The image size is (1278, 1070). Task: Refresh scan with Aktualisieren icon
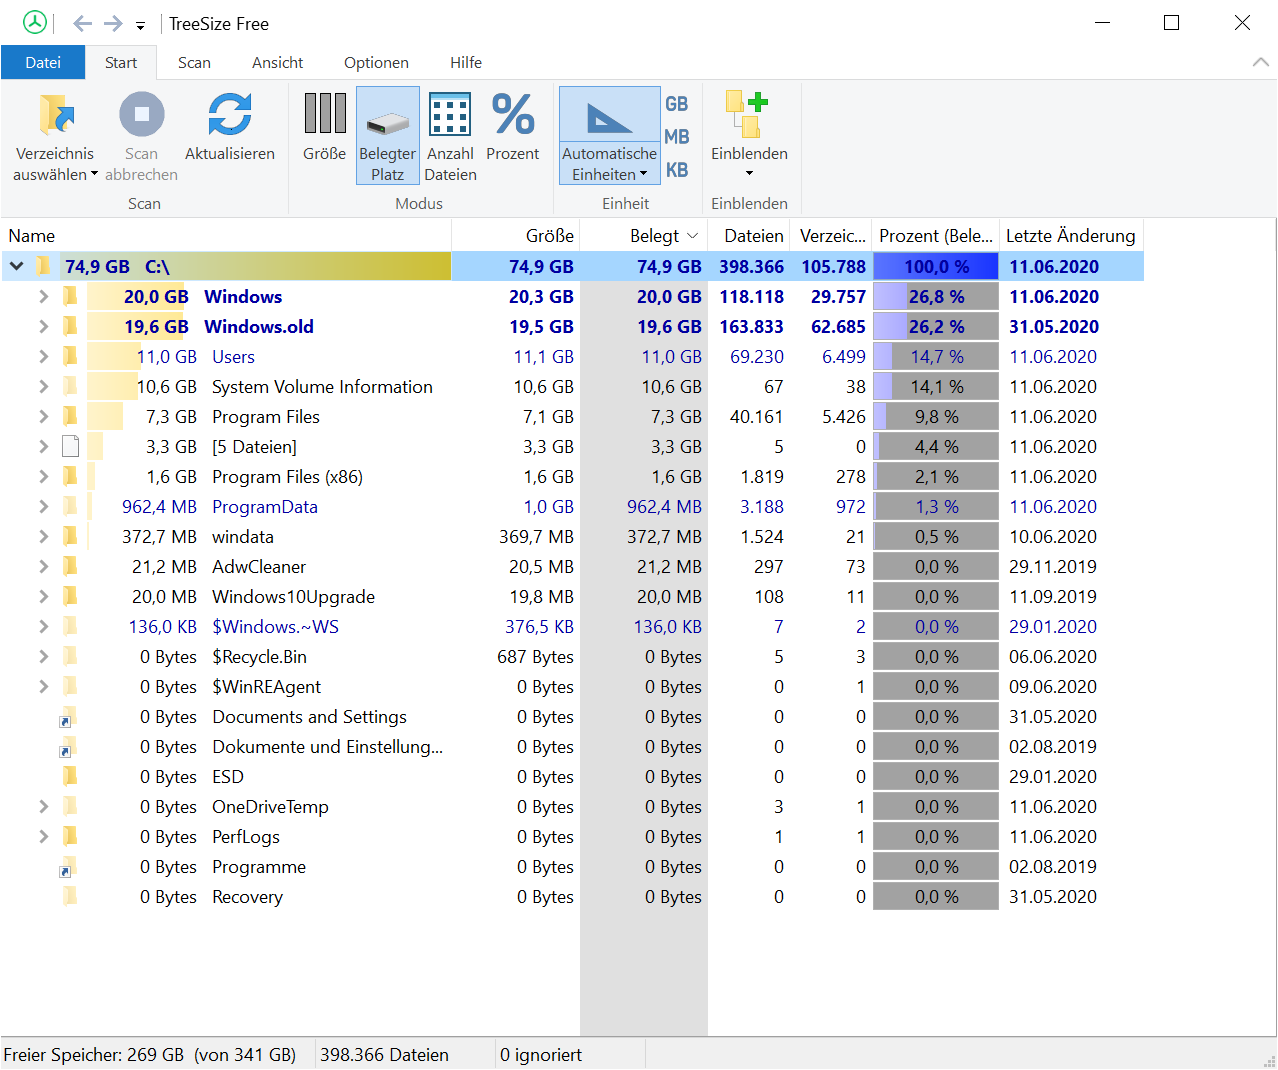click(x=230, y=114)
